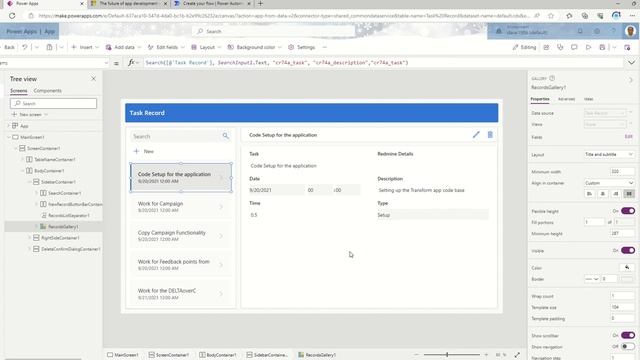Toggle Show scrollbar switch
This screenshot has height=360, width=640.
click(628, 335)
